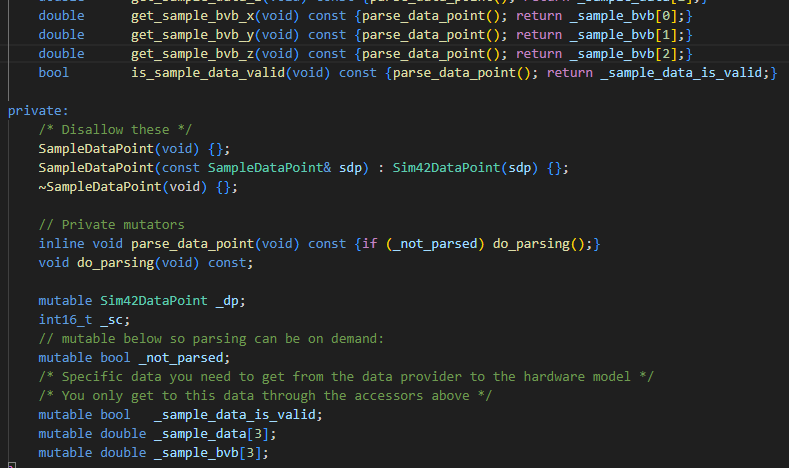Click the _sample_bvb[2] return expression
The image size is (789, 468).
623,54
